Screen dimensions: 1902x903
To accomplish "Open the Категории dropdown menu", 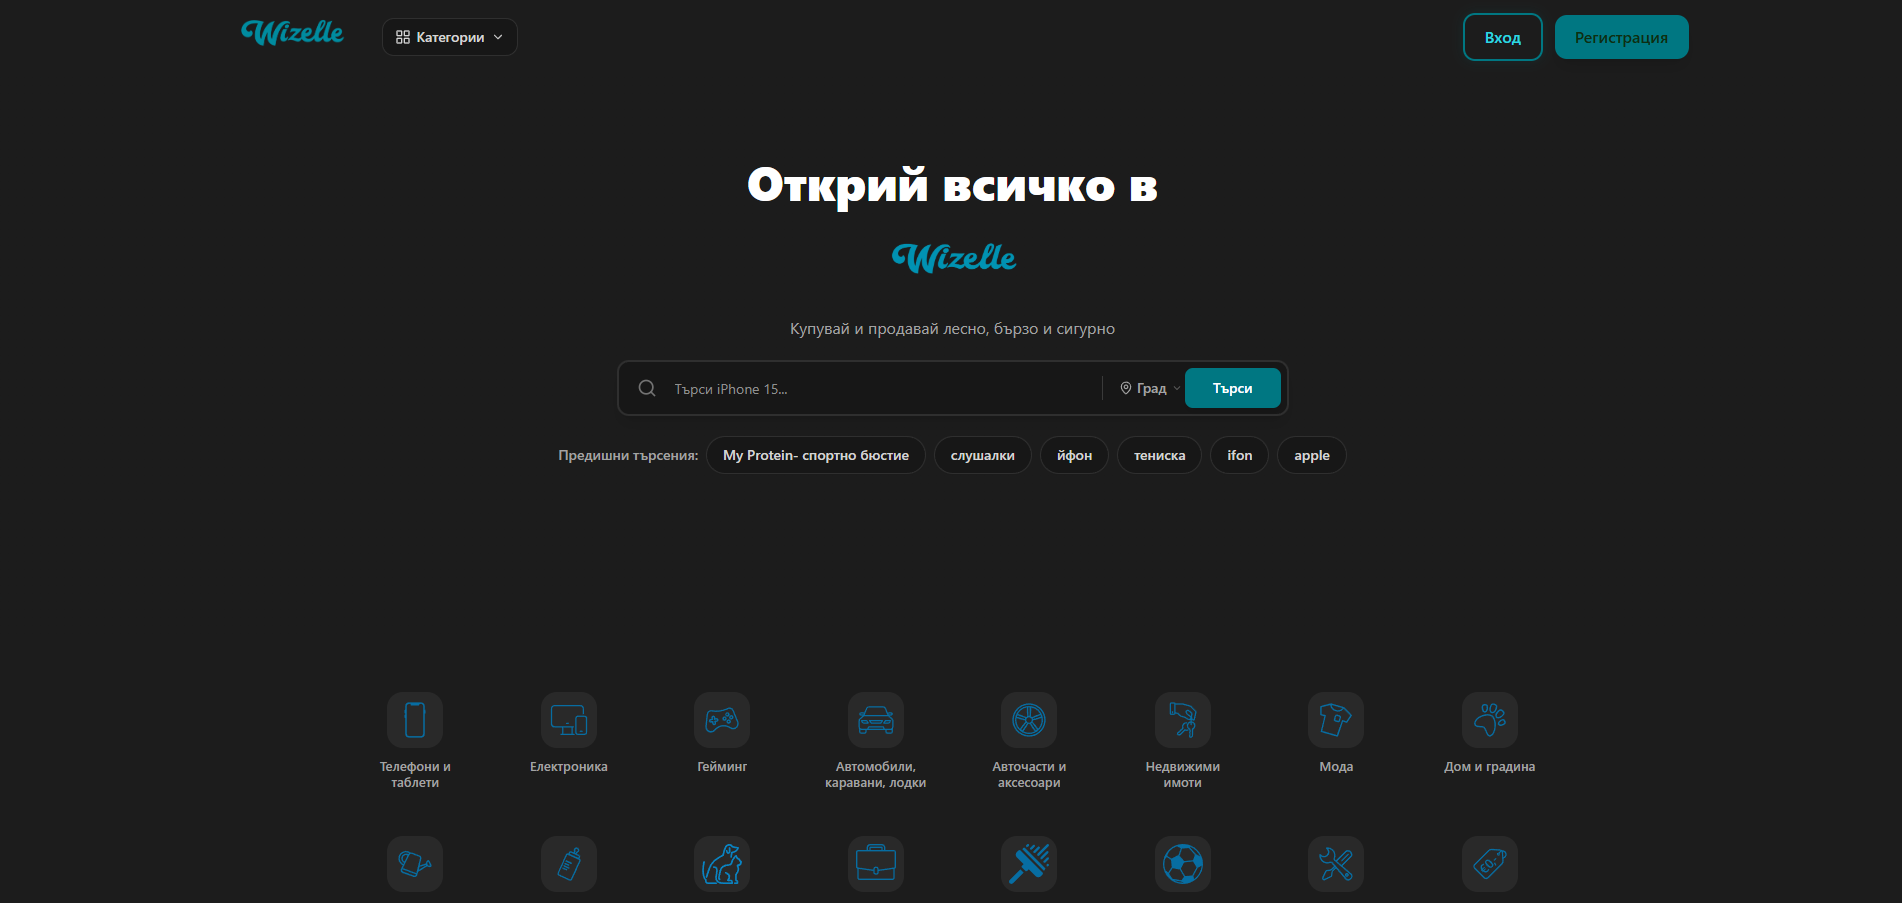I will click(450, 37).
